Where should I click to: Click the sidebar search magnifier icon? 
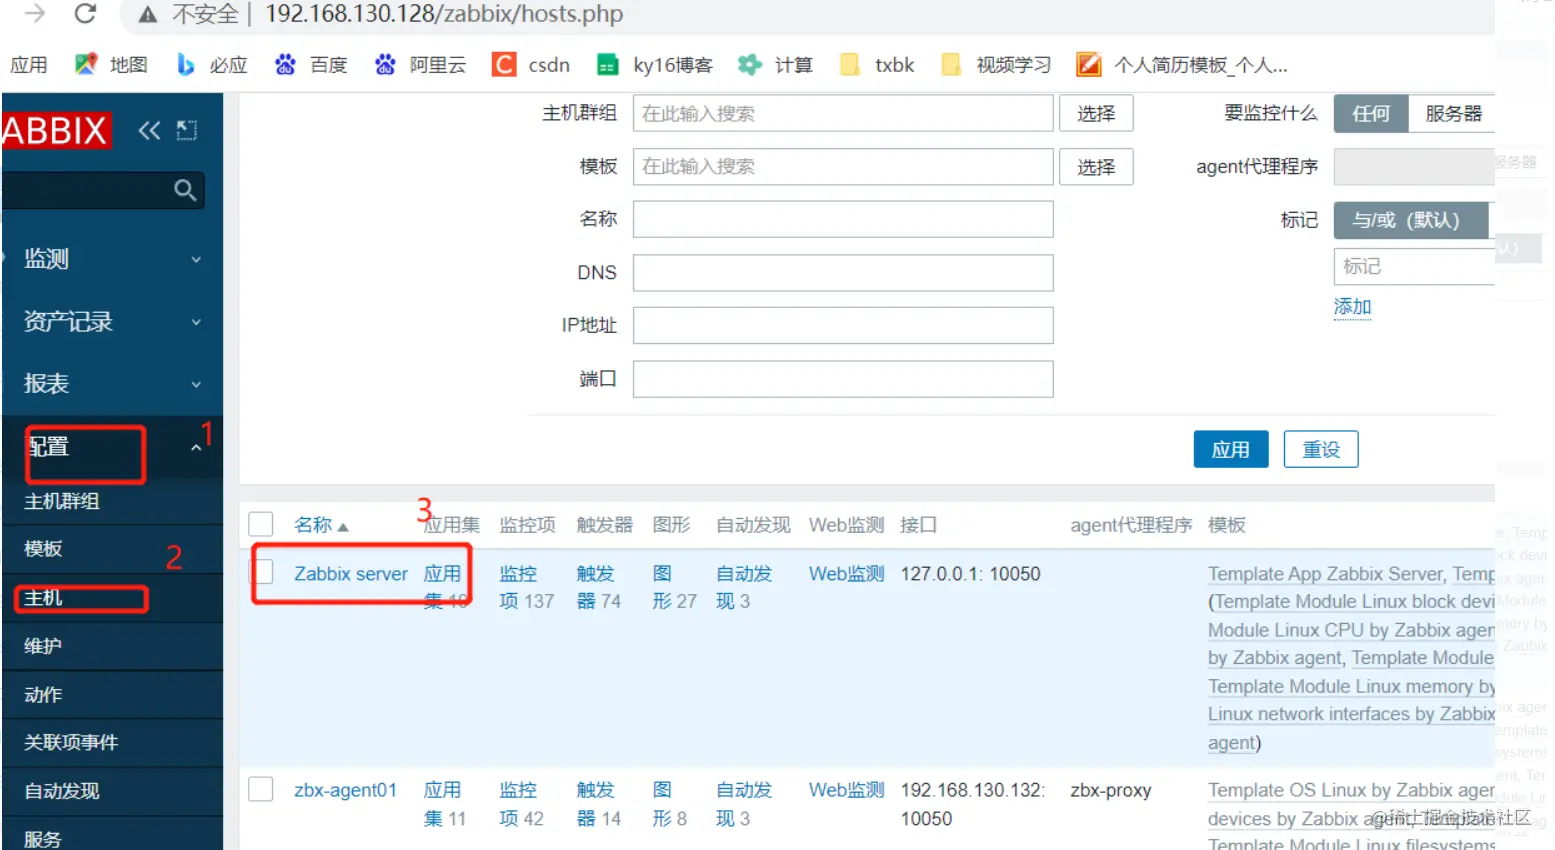[x=184, y=190]
